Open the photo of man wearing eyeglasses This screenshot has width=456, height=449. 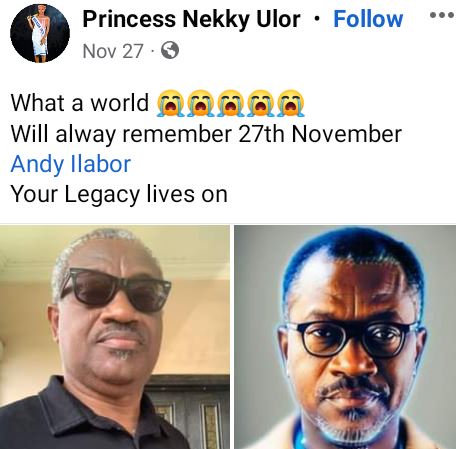(345, 337)
